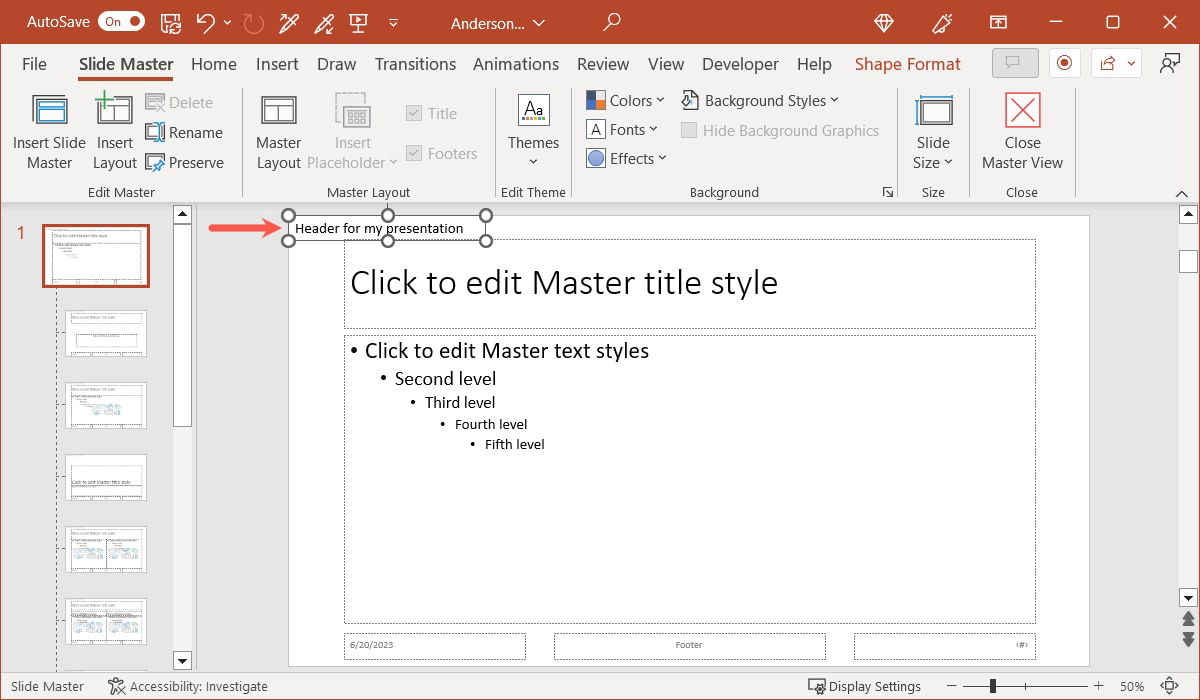Click the Rename icon in Edit Master

(x=186, y=132)
